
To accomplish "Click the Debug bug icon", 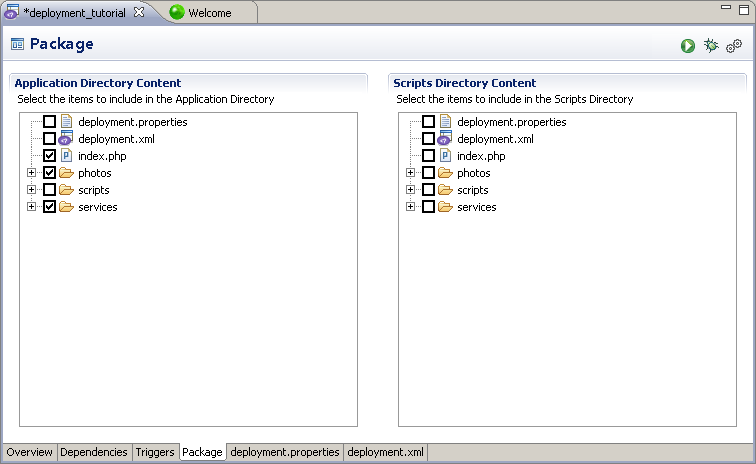I will point(711,46).
